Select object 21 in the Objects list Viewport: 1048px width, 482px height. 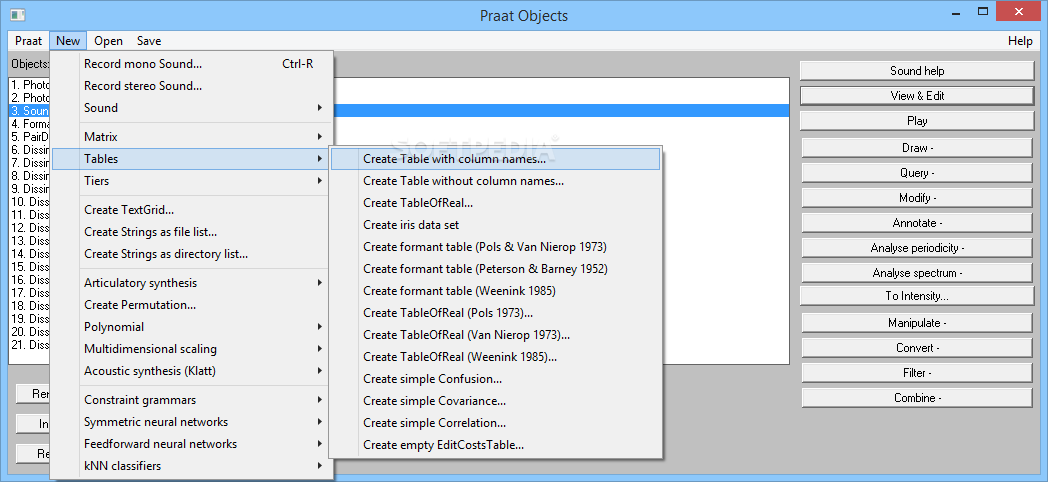pos(30,345)
